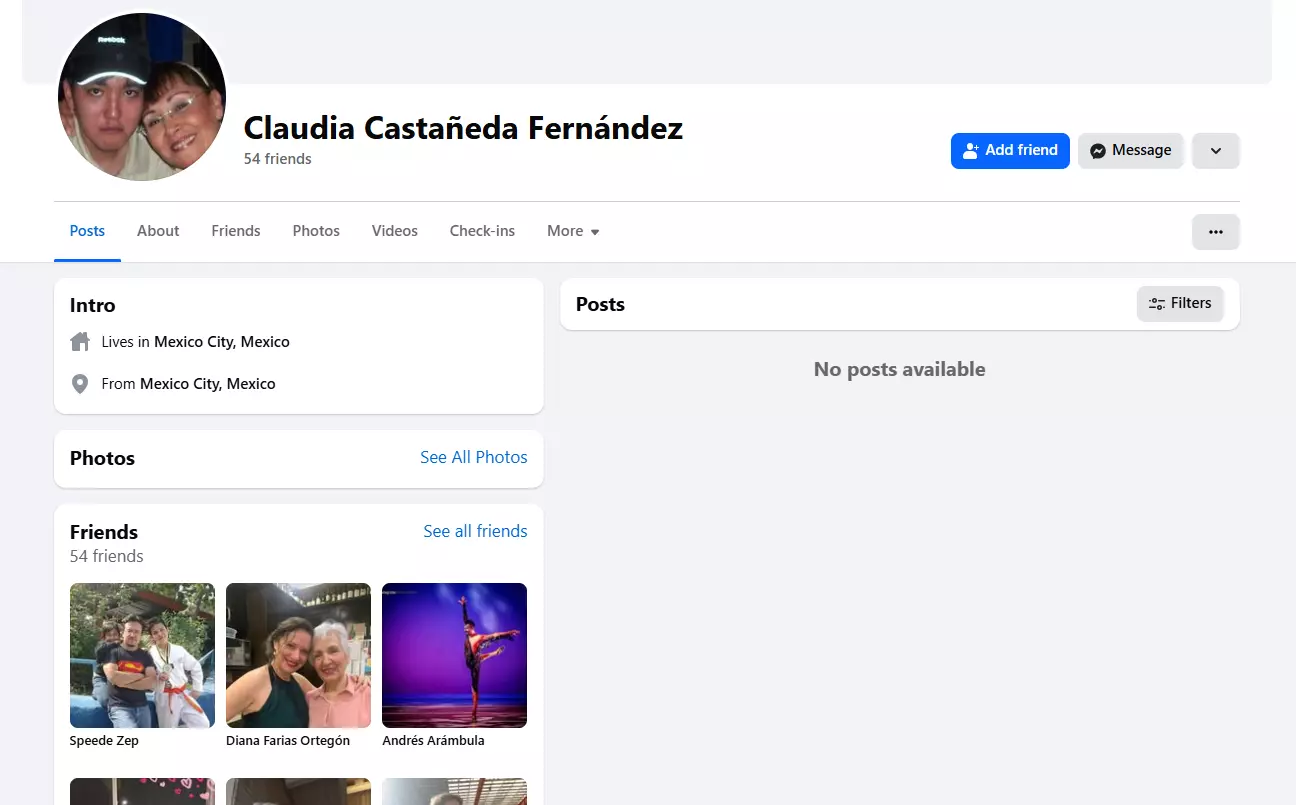Switch to the Posts tab
This screenshot has width=1296, height=805.
tap(87, 231)
